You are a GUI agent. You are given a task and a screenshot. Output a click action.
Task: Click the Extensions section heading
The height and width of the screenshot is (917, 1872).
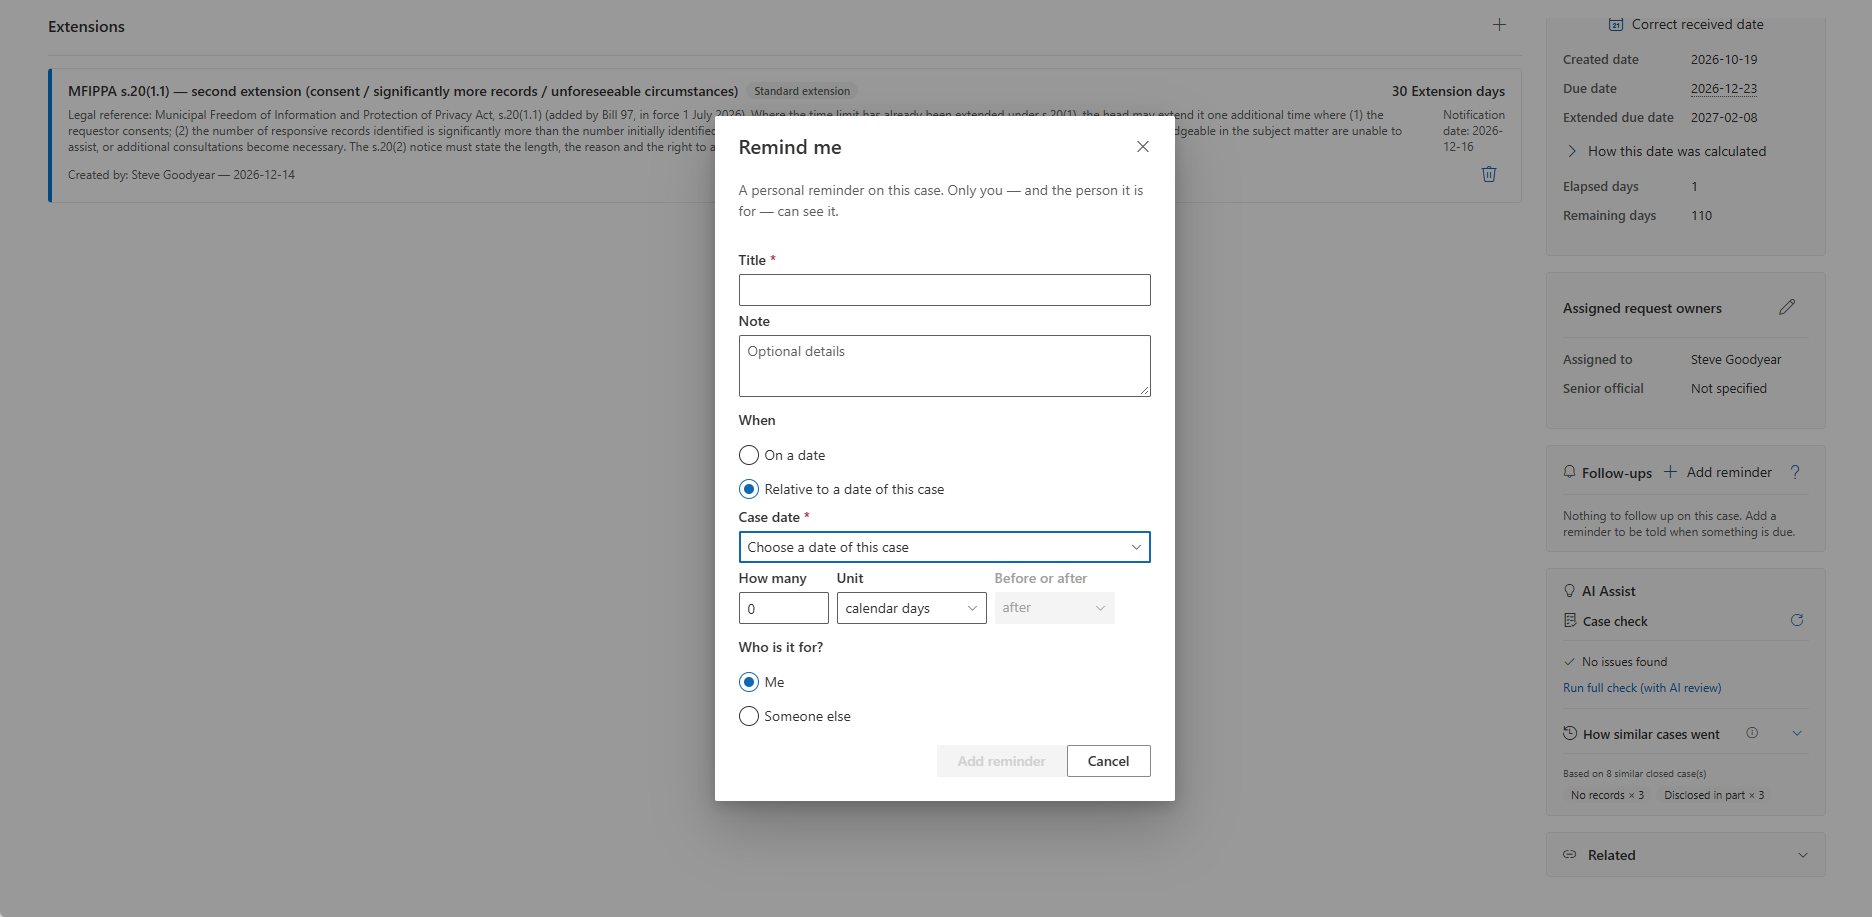(x=86, y=27)
